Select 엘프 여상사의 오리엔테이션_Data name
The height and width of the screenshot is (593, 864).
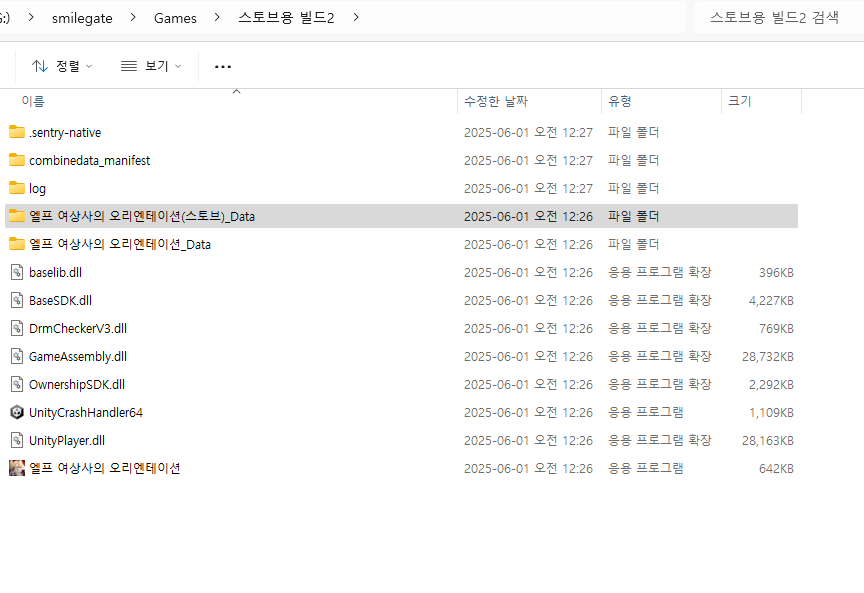click(x=120, y=244)
